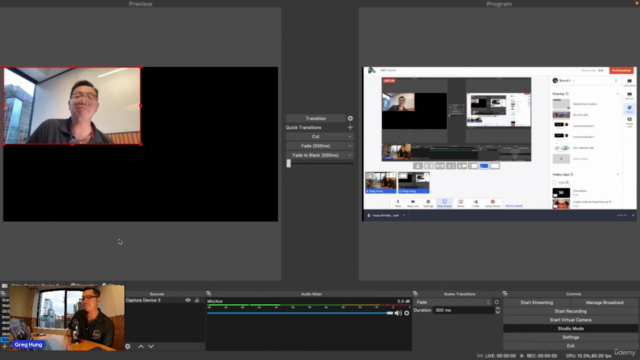Move selected source down with arrow
Screen dimensions: 640x360
151,346
